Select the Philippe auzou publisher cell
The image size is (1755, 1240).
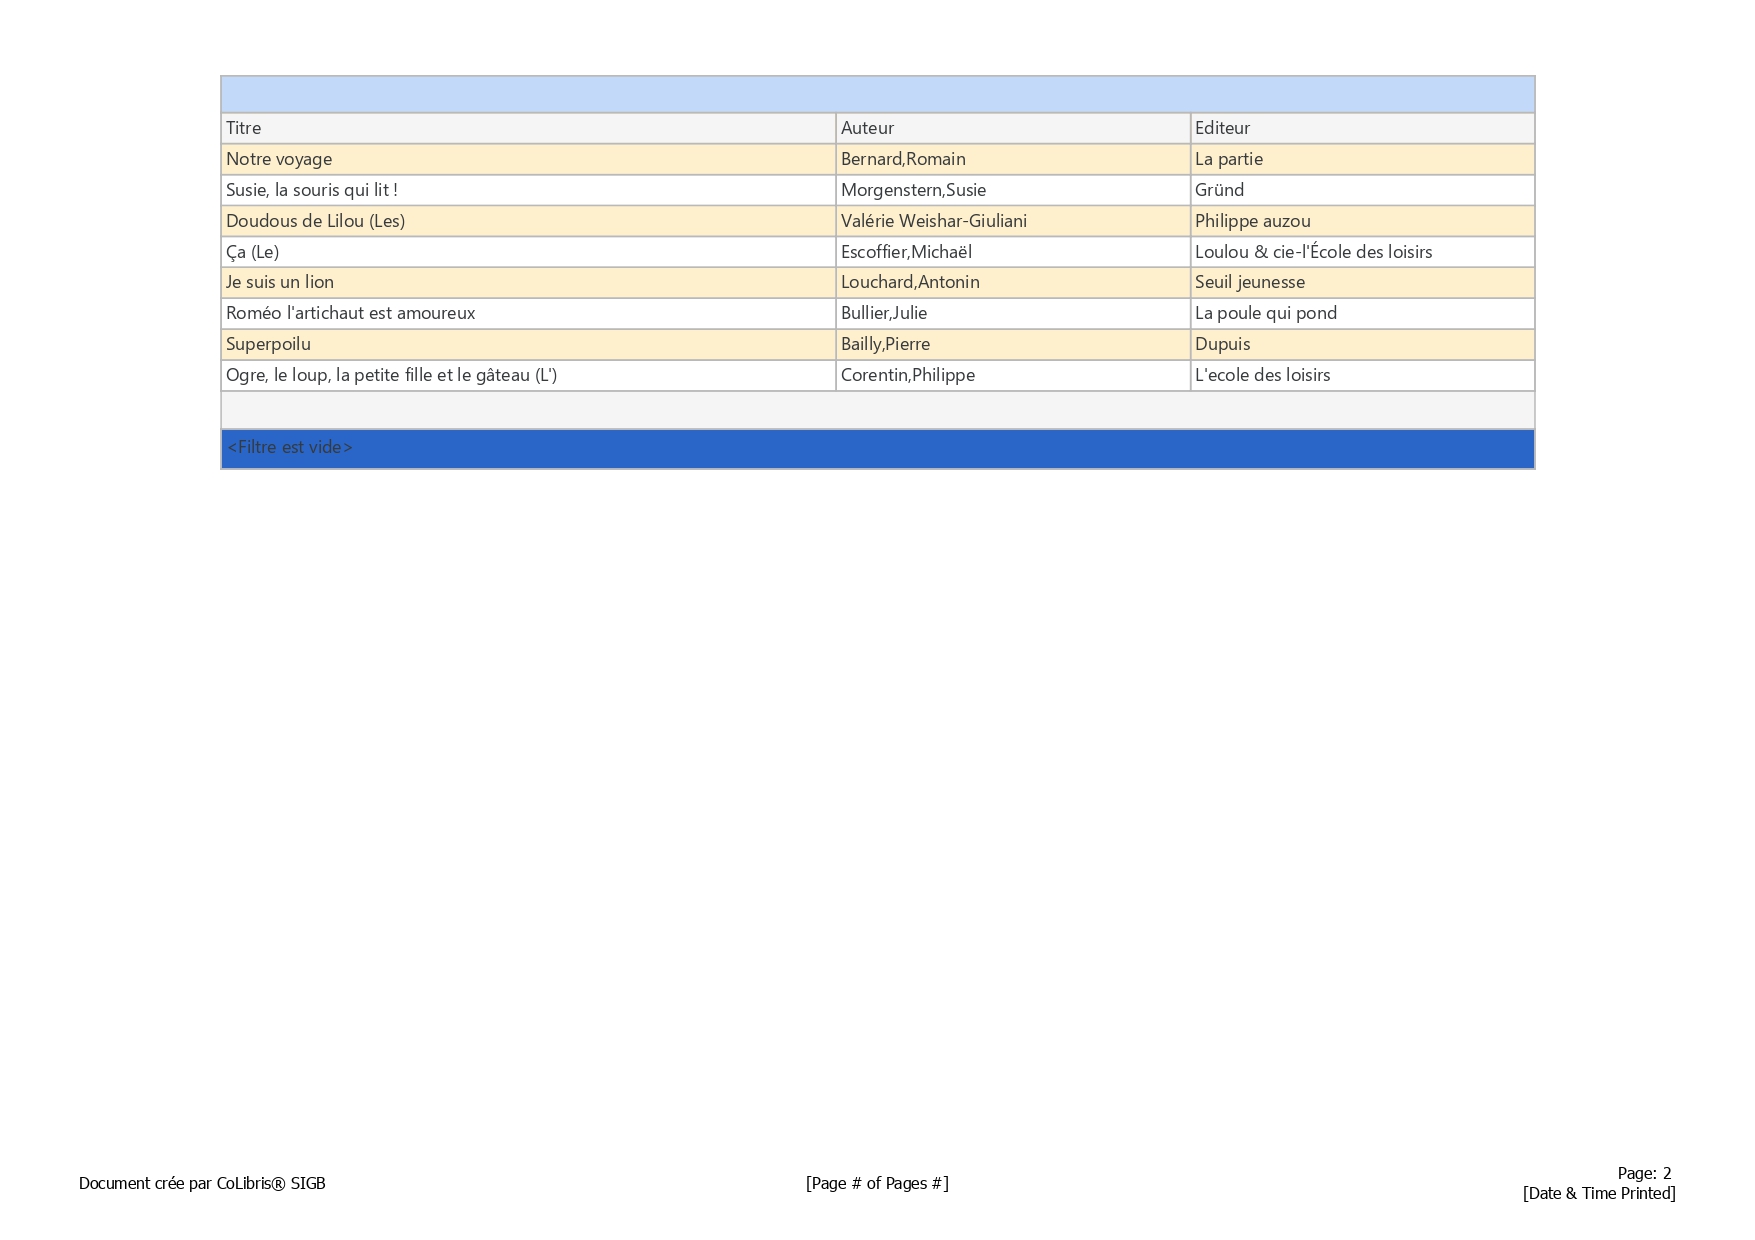pyautogui.click(x=1362, y=221)
